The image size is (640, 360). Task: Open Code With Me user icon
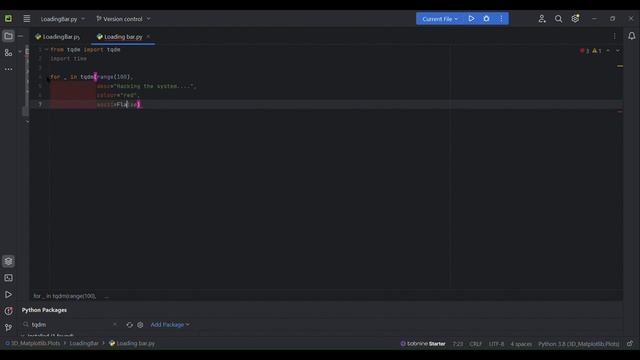pos(542,19)
